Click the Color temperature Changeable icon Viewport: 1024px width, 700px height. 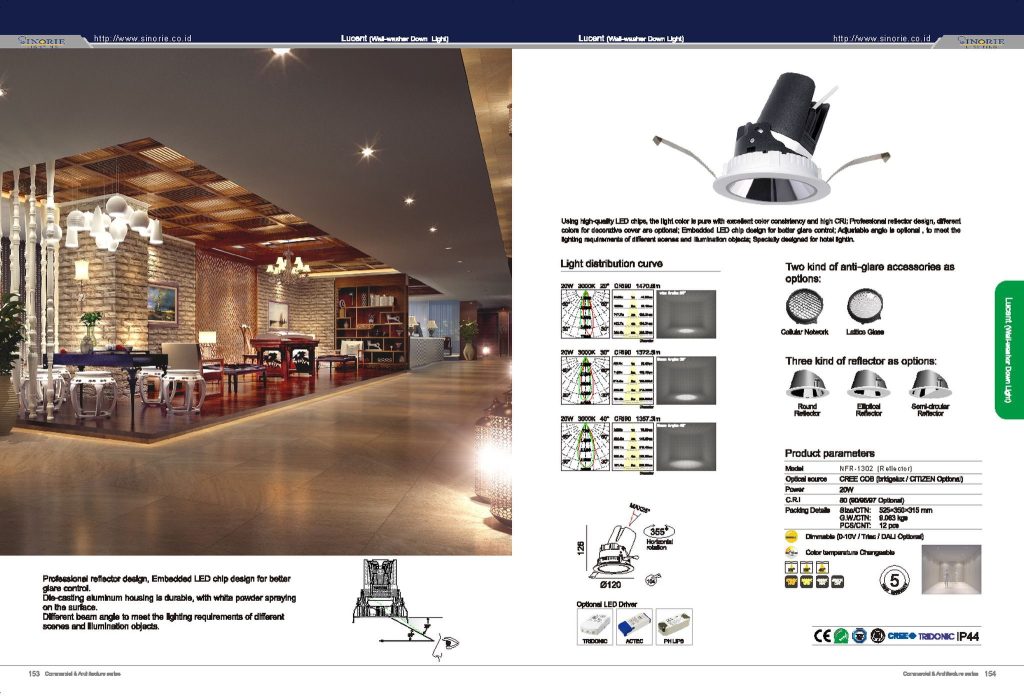pos(792,552)
